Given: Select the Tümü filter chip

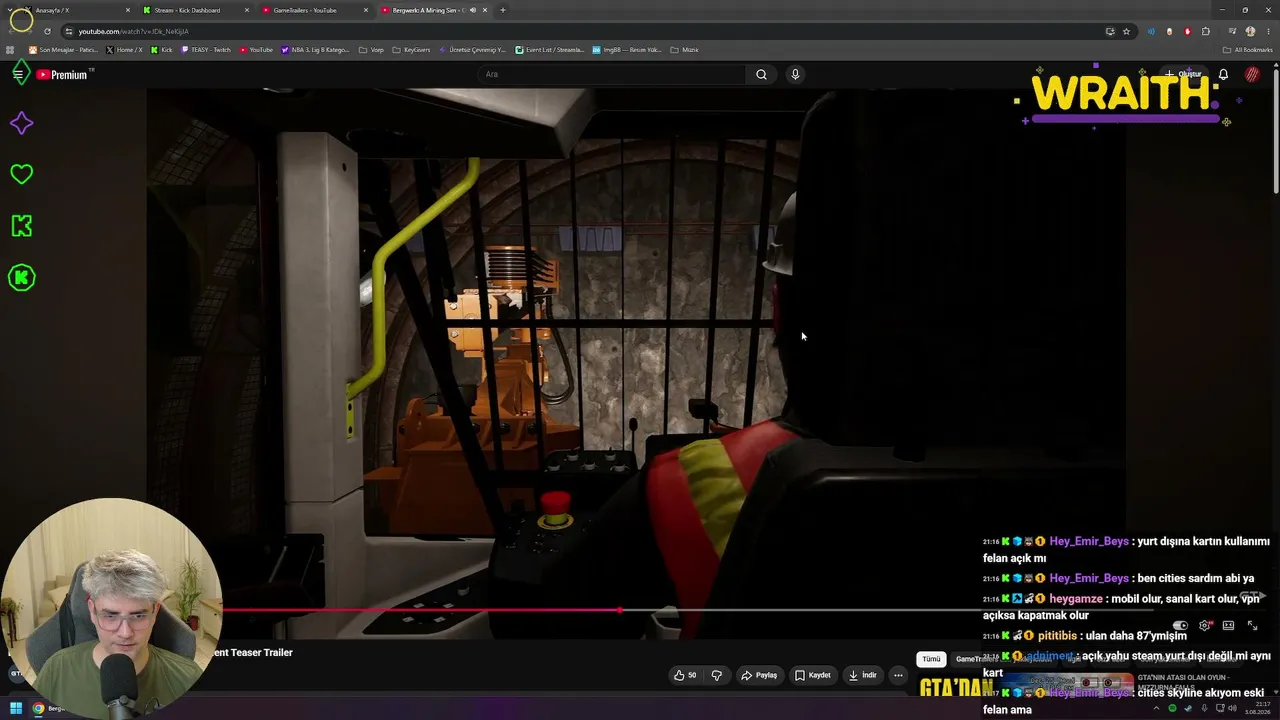Looking at the screenshot, I should (x=931, y=659).
